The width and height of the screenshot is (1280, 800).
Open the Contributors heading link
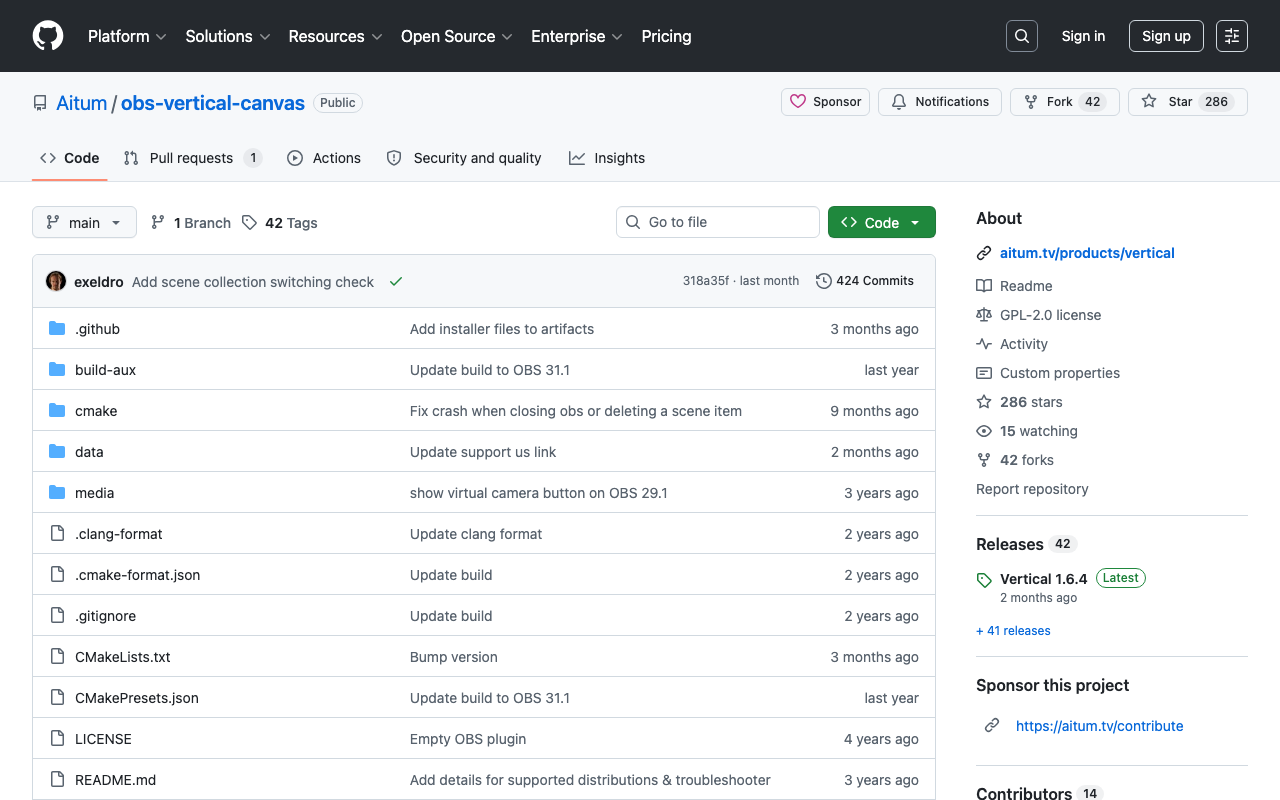coord(1024,794)
